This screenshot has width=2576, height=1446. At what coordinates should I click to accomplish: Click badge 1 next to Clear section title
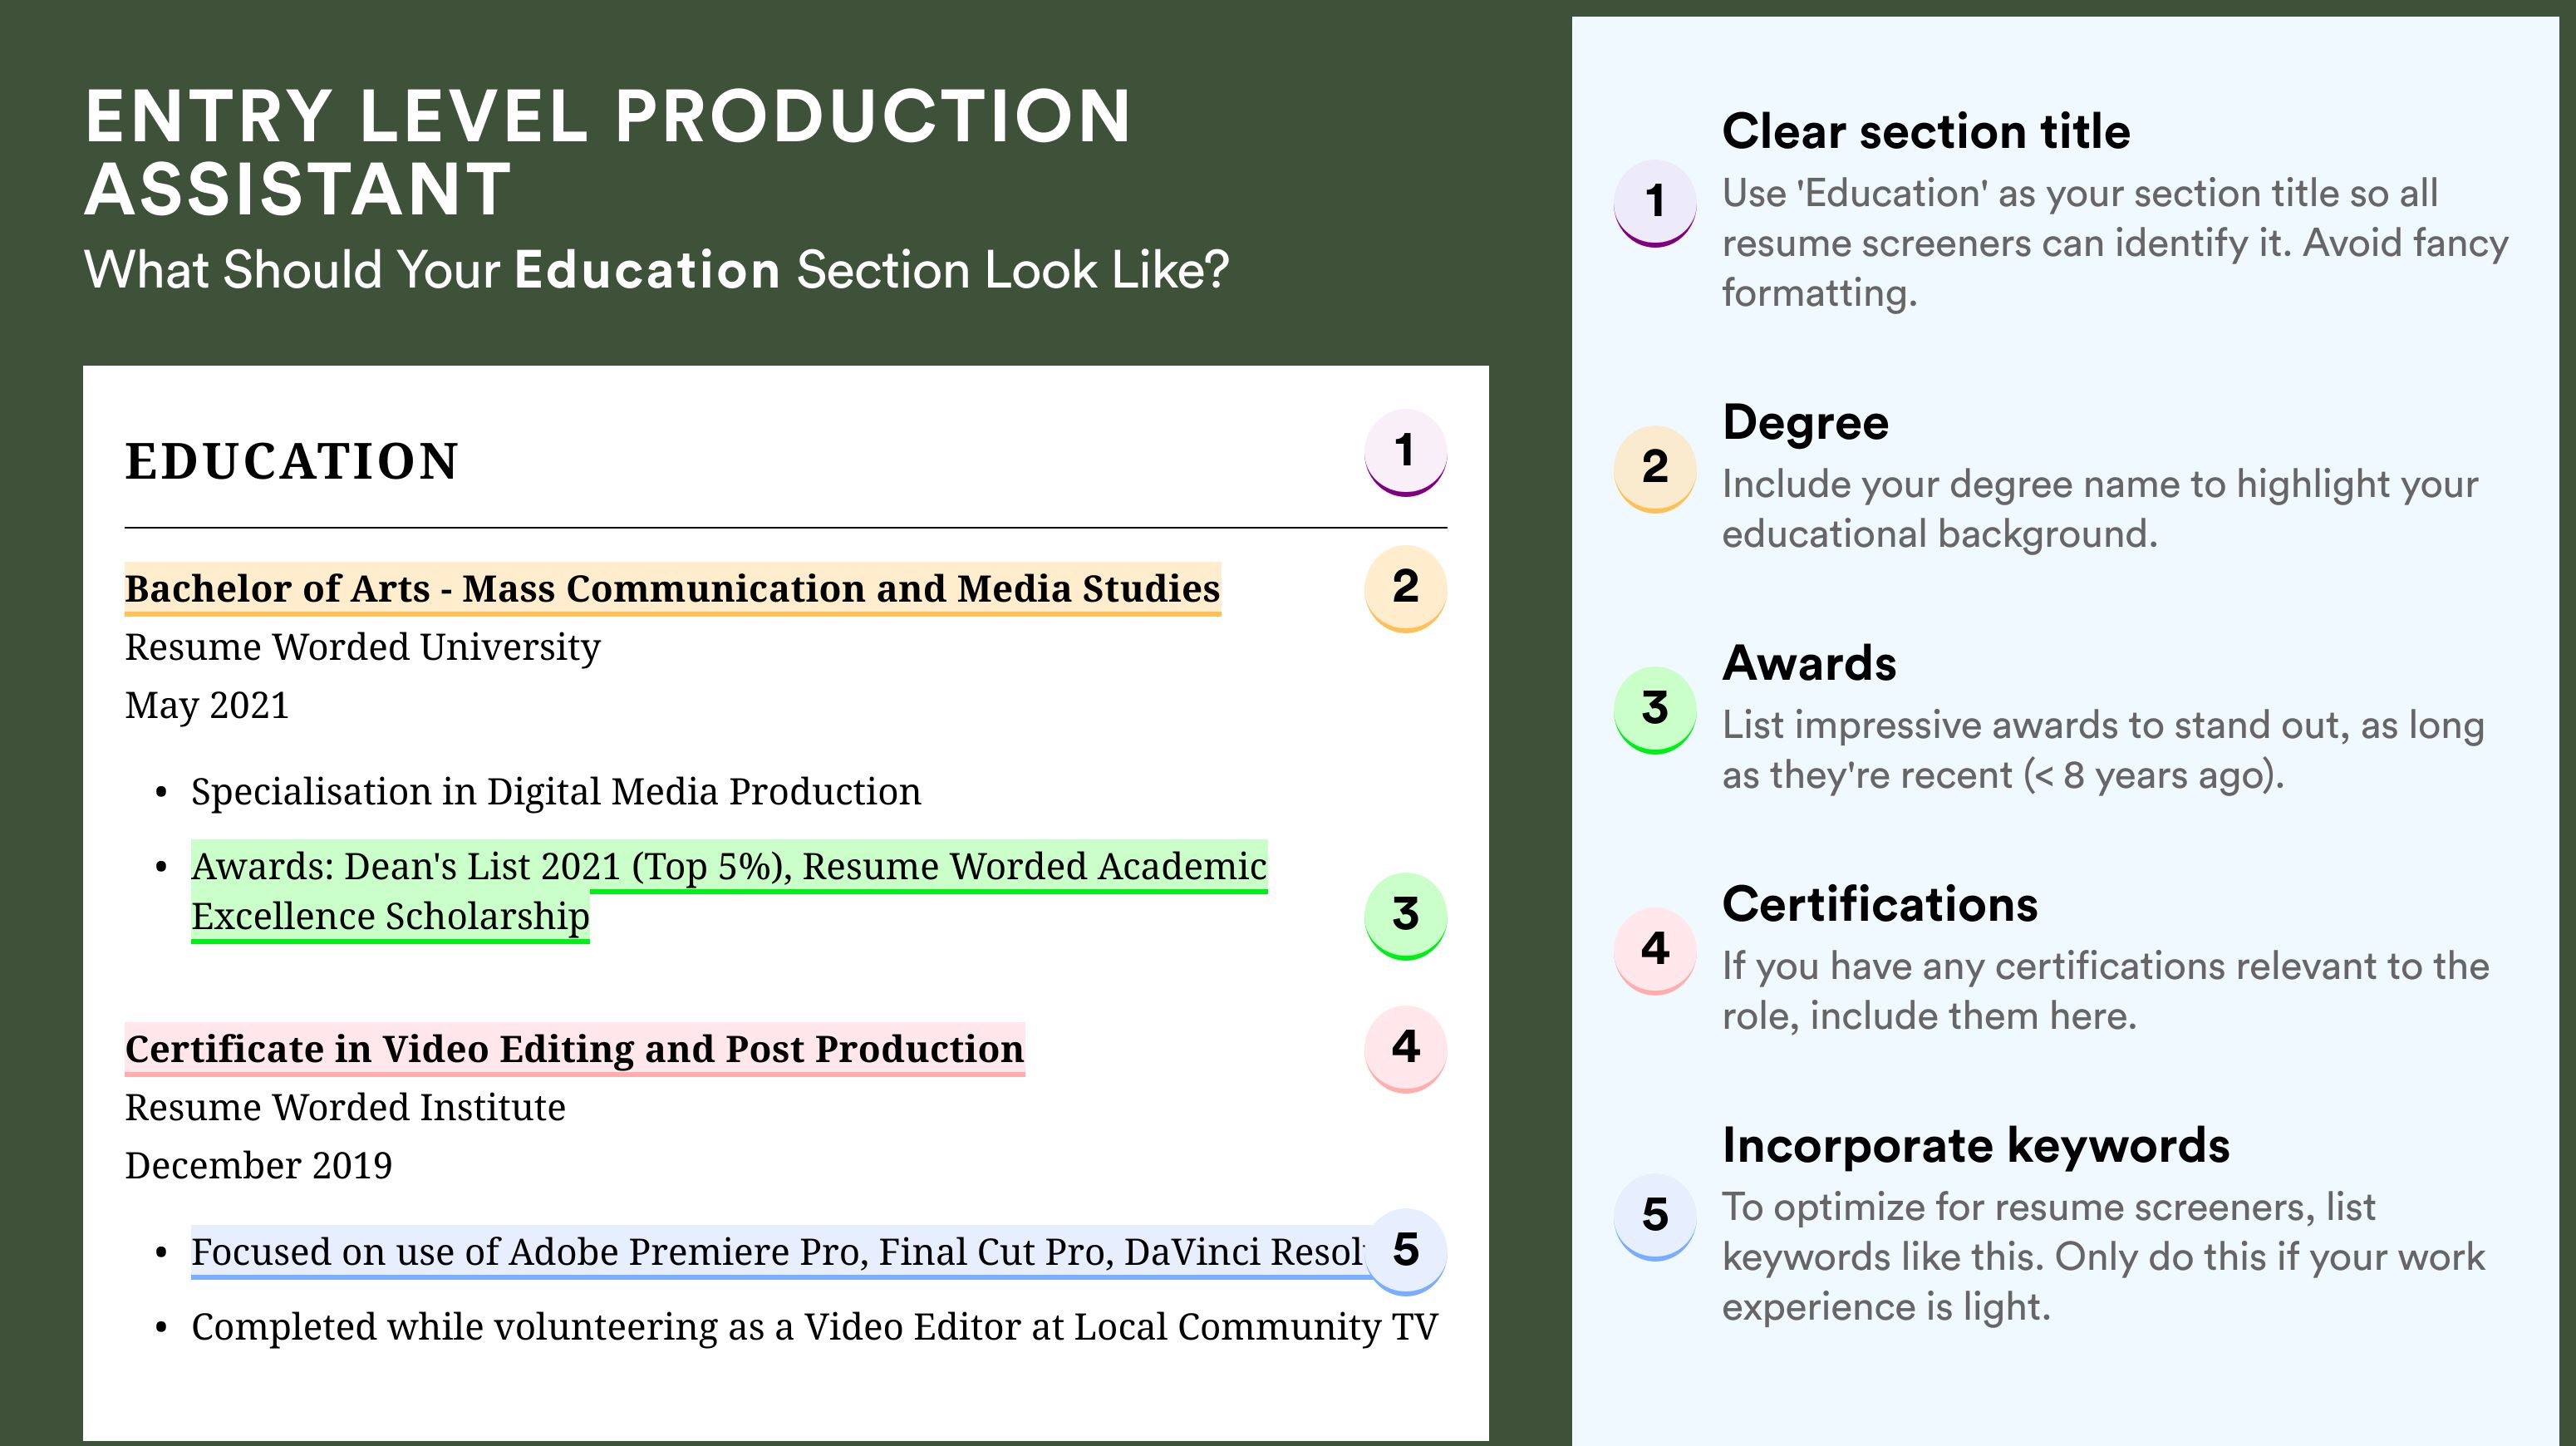(x=1654, y=201)
